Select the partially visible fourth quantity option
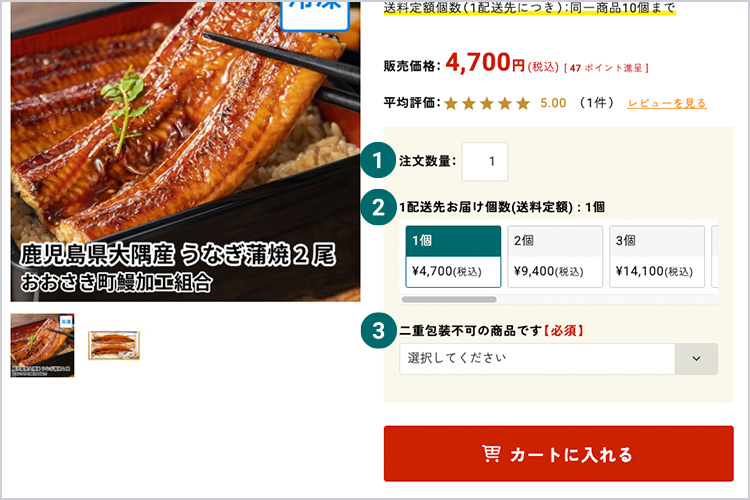This screenshot has height=500, width=750. coord(715,256)
